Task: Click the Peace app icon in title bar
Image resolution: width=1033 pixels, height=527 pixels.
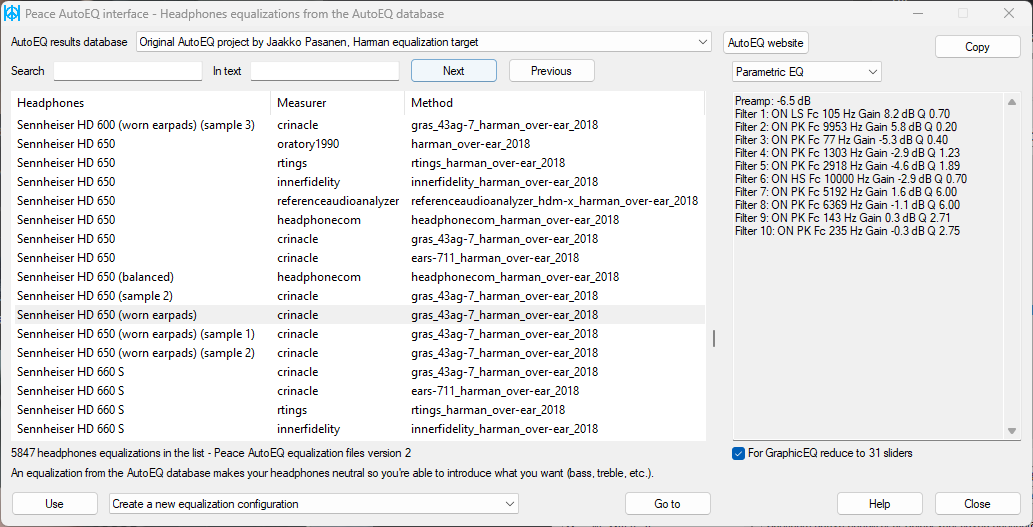Action: pyautogui.click(x=13, y=14)
